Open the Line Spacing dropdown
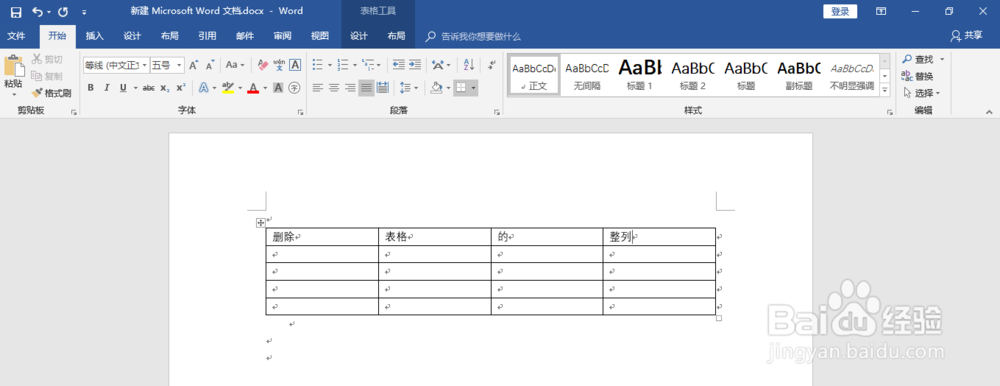 (x=408, y=87)
